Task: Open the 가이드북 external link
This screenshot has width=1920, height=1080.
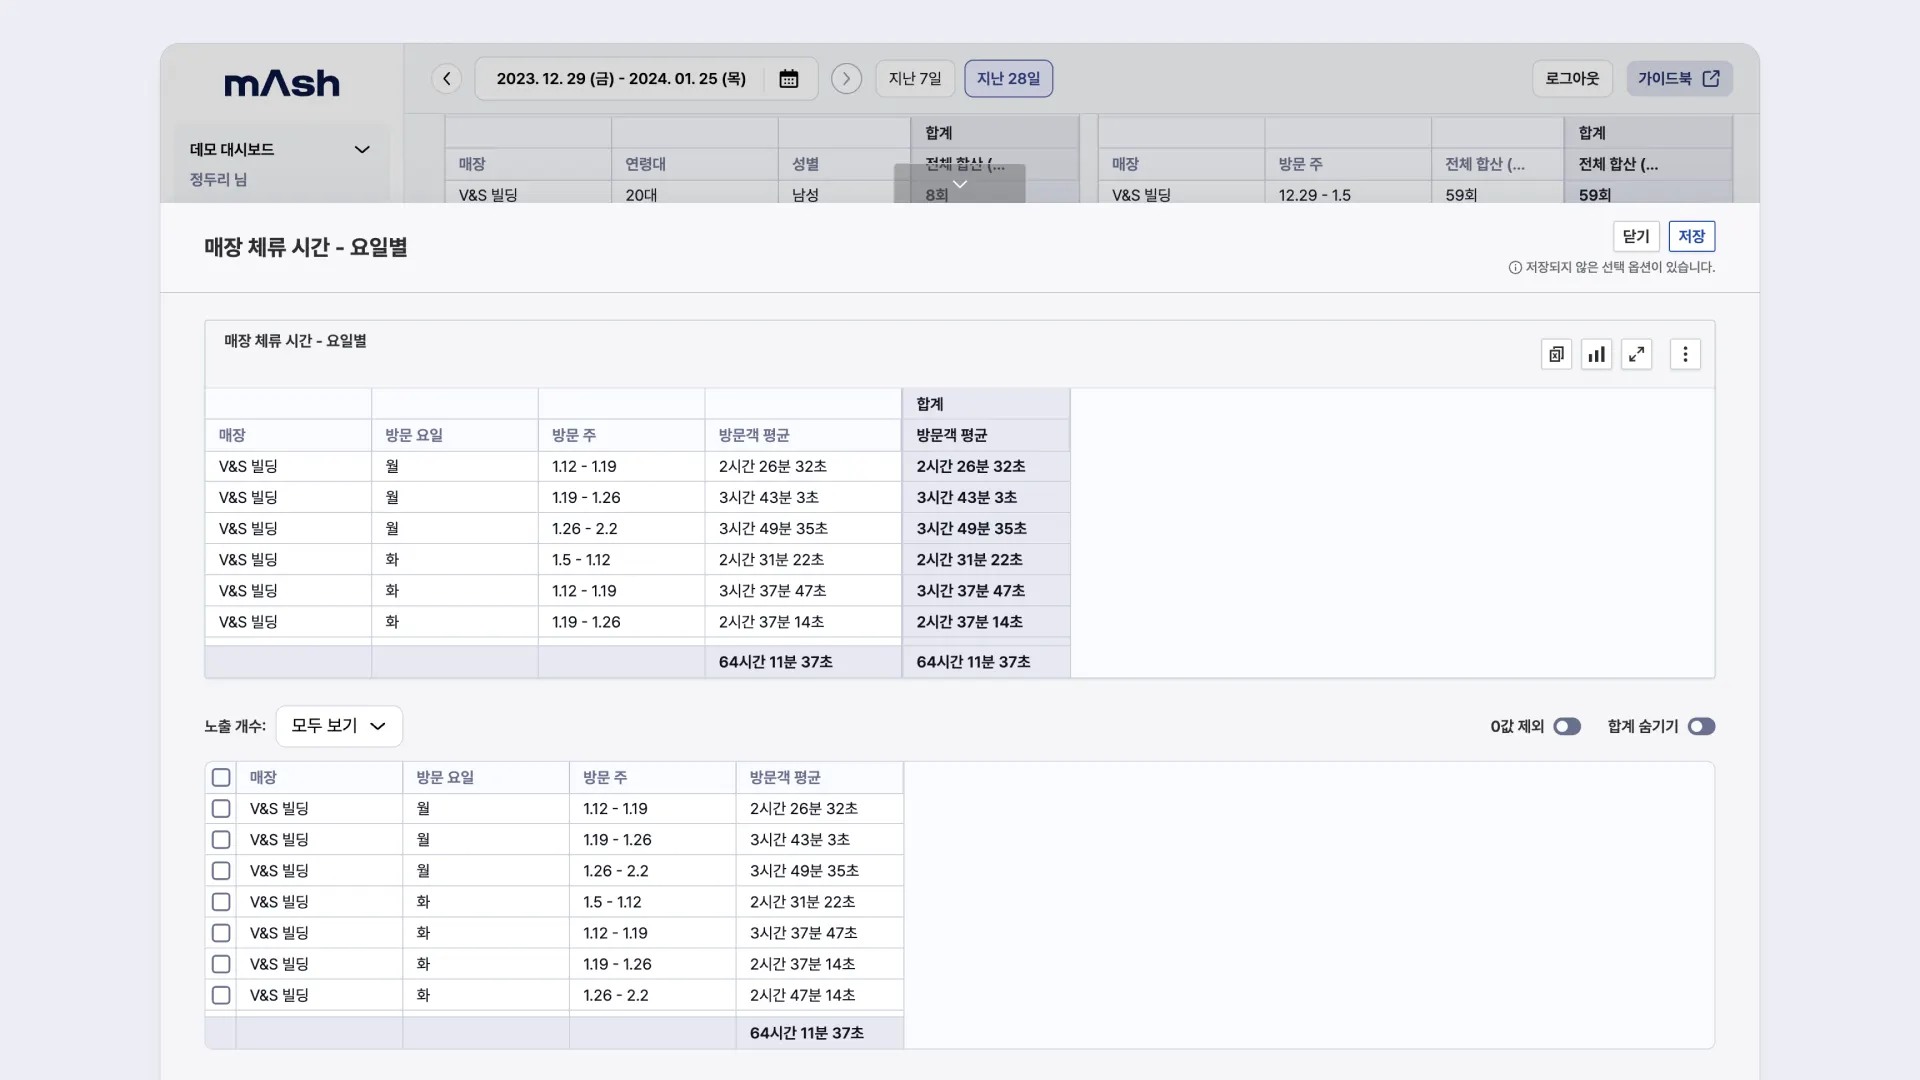Action: (1679, 79)
